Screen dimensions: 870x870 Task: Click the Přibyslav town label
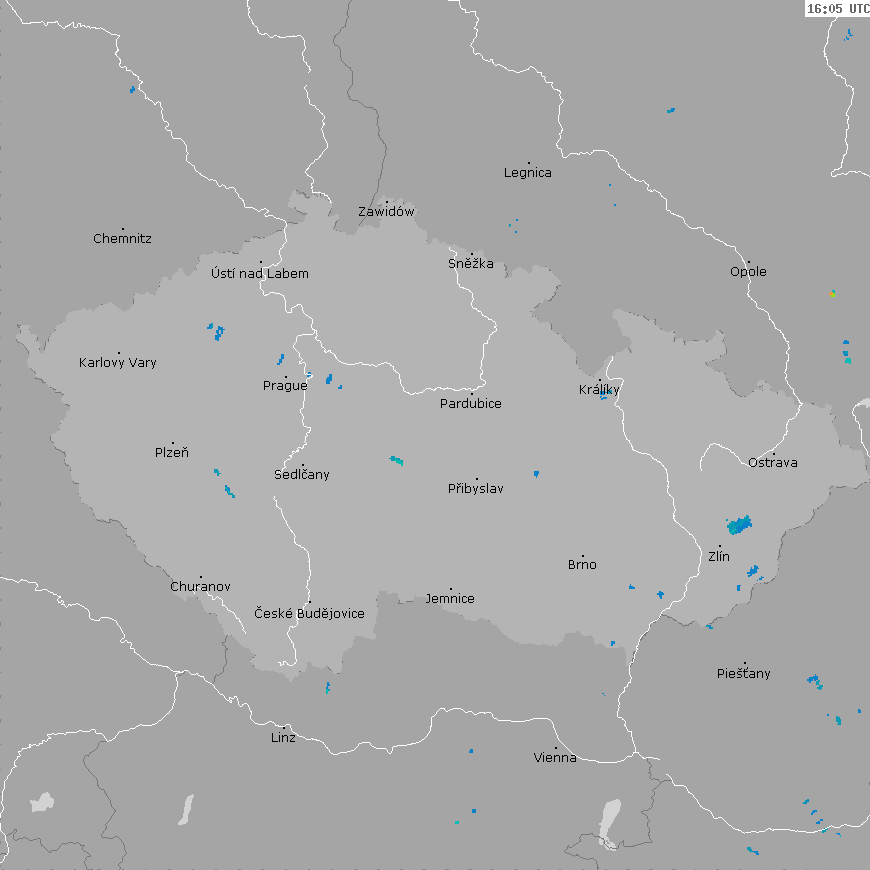[476, 489]
